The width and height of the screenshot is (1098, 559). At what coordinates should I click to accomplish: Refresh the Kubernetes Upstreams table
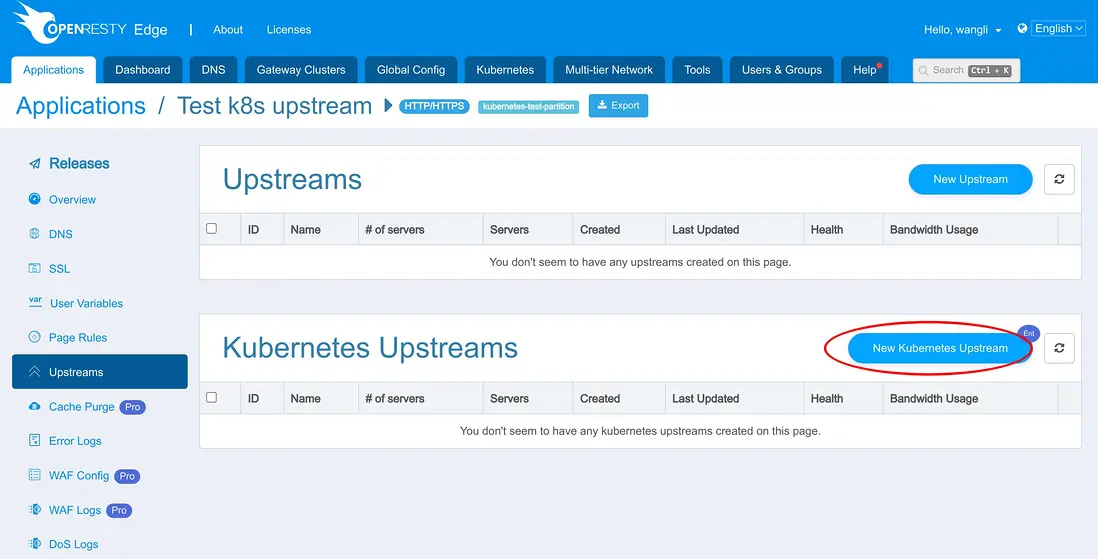1059,348
